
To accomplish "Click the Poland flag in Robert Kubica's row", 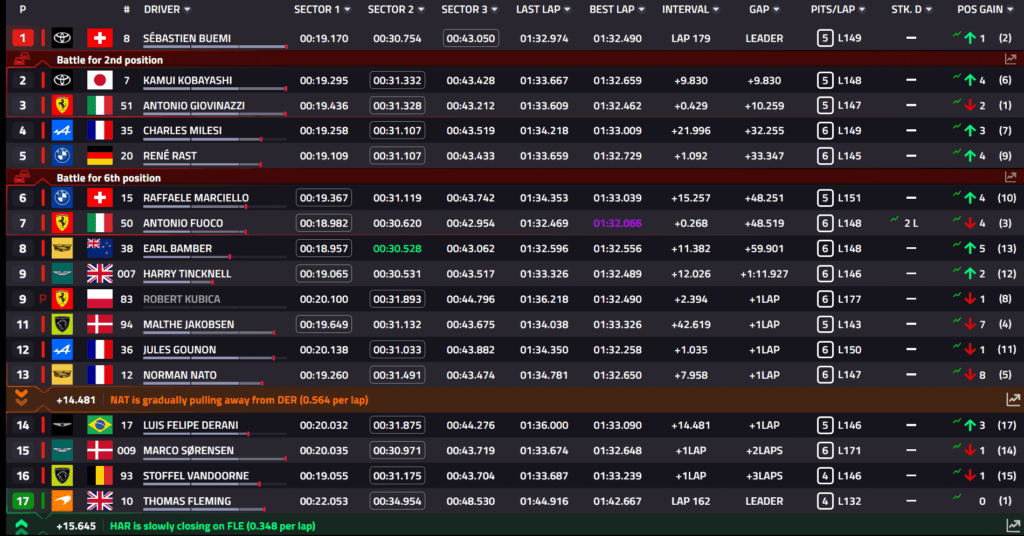I will [100, 299].
